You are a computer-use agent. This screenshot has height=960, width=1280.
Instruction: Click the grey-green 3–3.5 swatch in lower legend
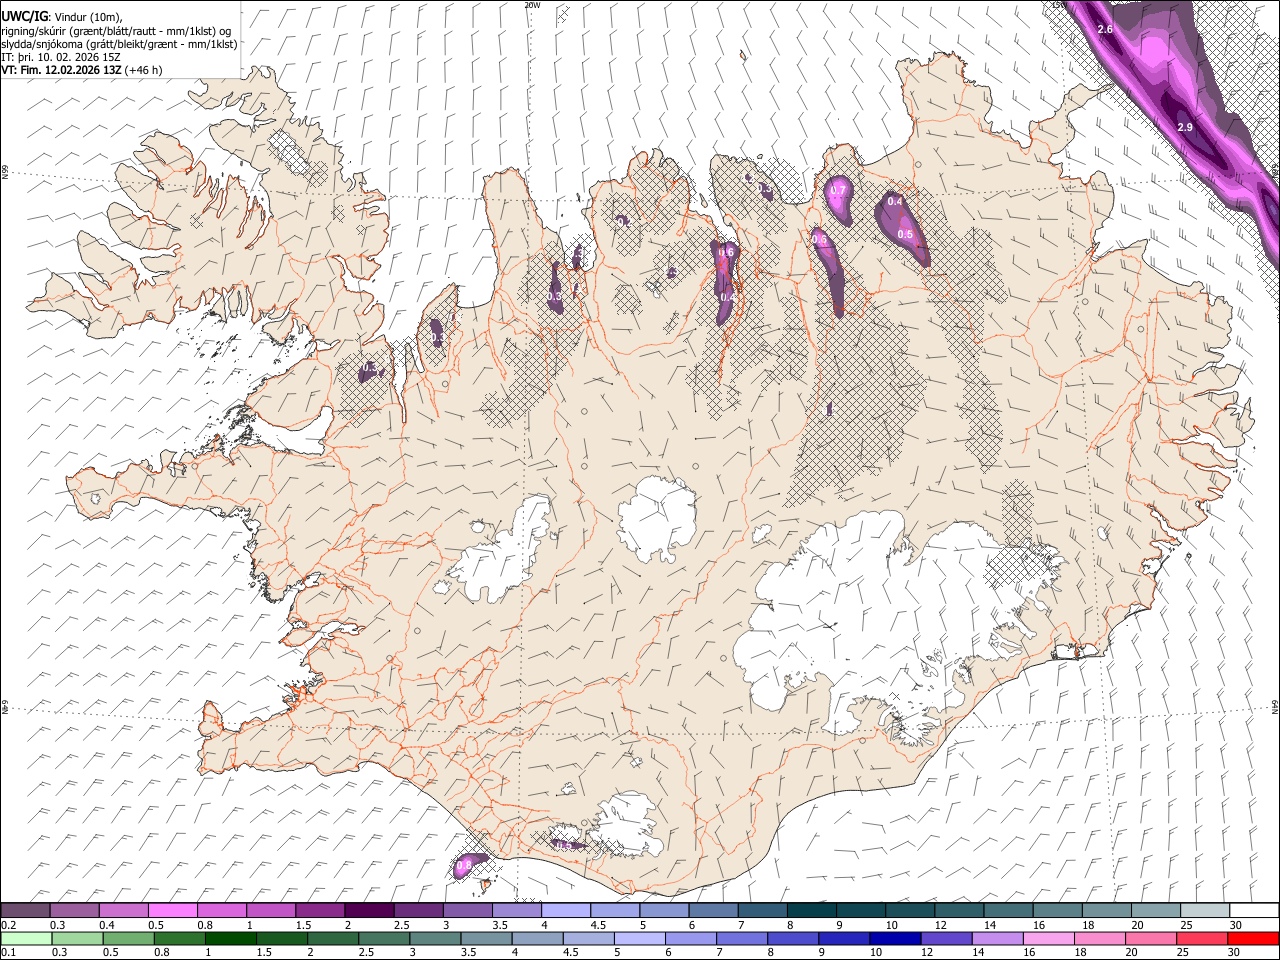(x=434, y=938)
